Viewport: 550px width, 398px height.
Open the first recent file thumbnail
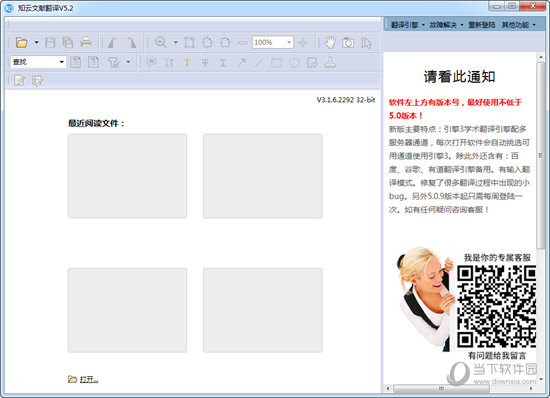pos(127,176)
